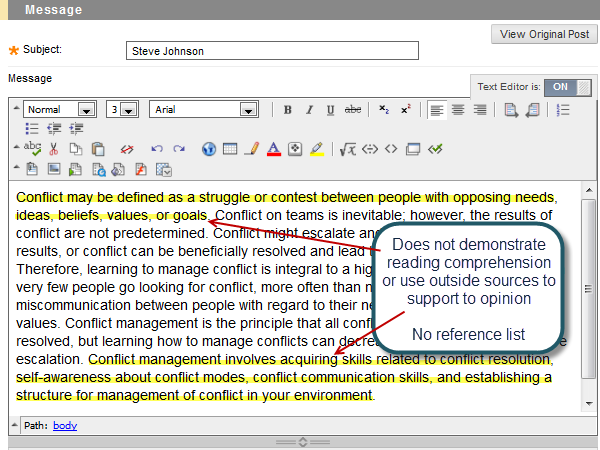Apply underline formatting

coord(328,110)
